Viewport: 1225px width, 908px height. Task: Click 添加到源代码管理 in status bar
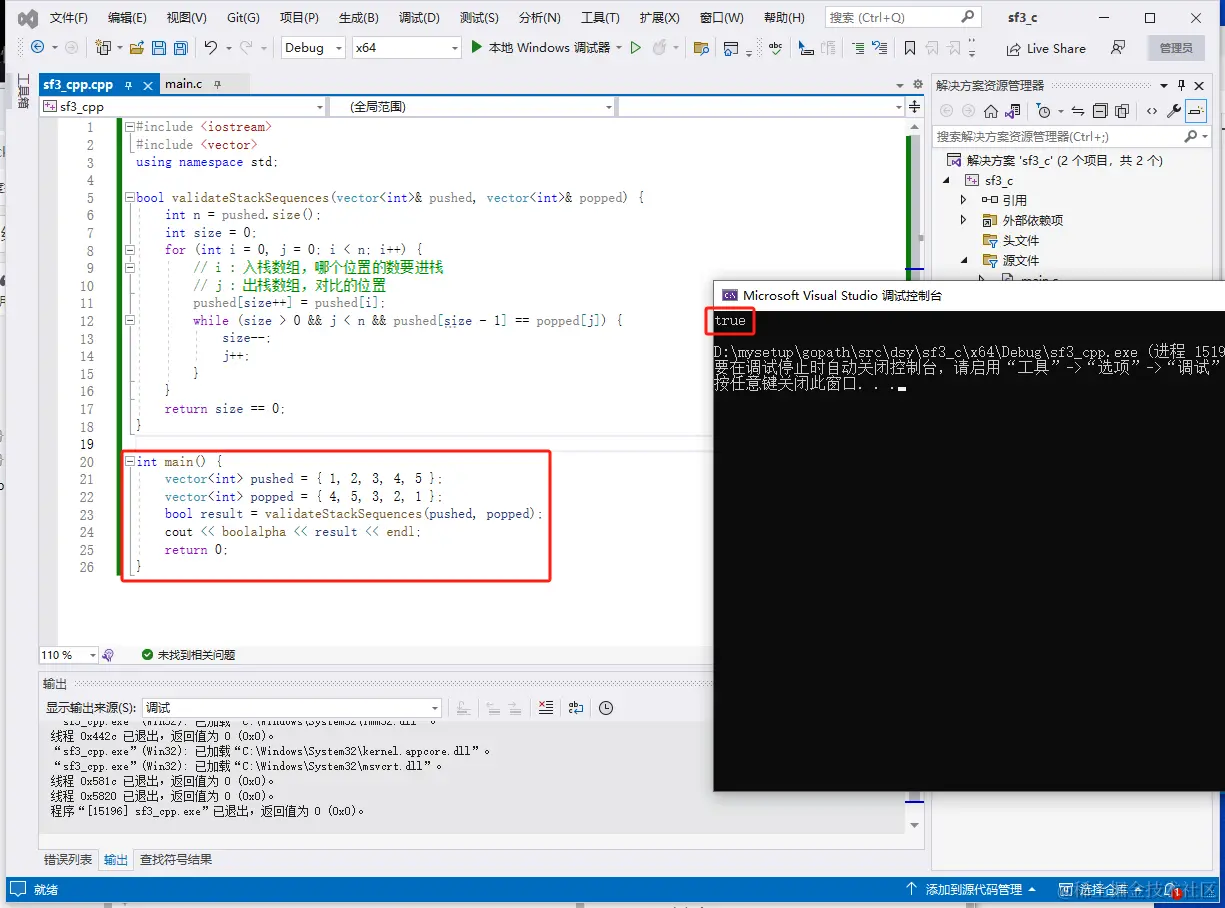pyautogui.click(x=972, y=889)
